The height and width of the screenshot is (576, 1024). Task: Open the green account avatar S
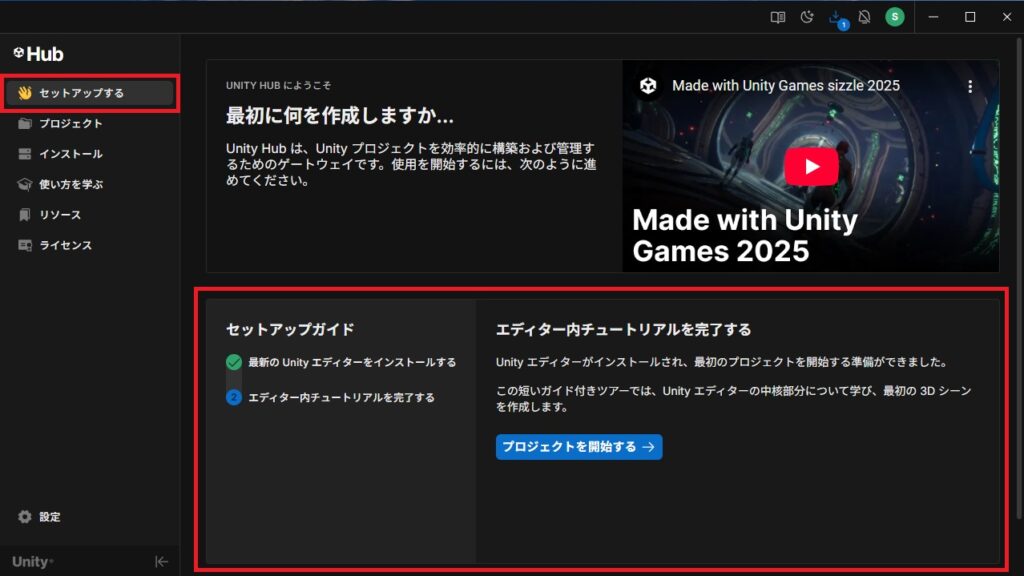(x=895, y=17)
